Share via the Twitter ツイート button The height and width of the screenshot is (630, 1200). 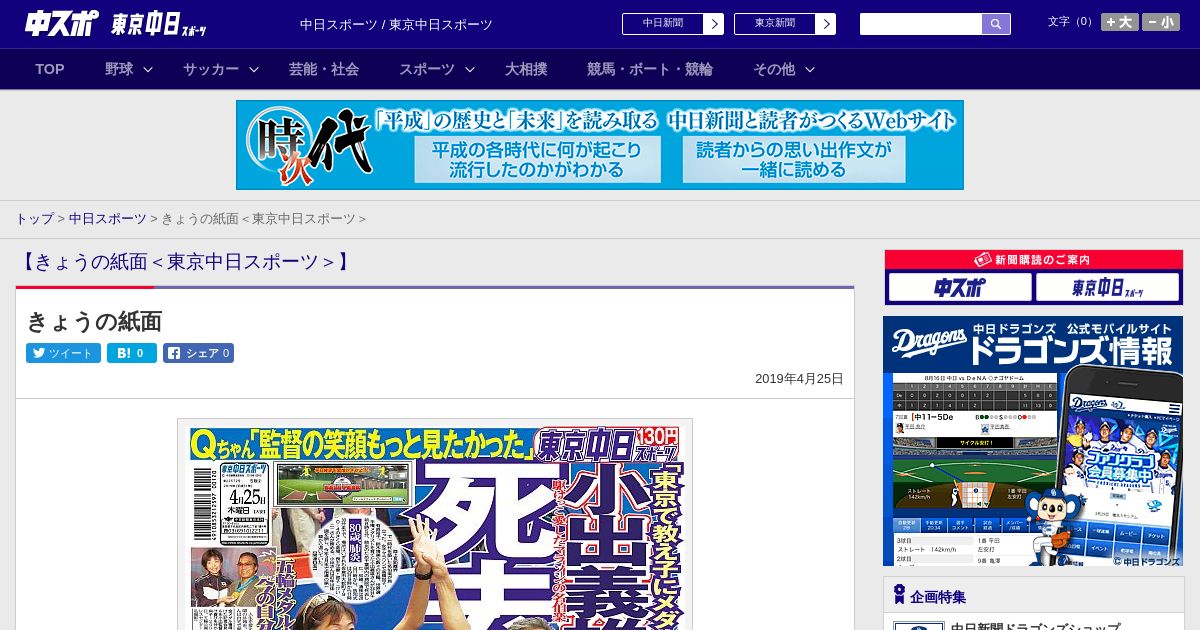tap(63, 353)
